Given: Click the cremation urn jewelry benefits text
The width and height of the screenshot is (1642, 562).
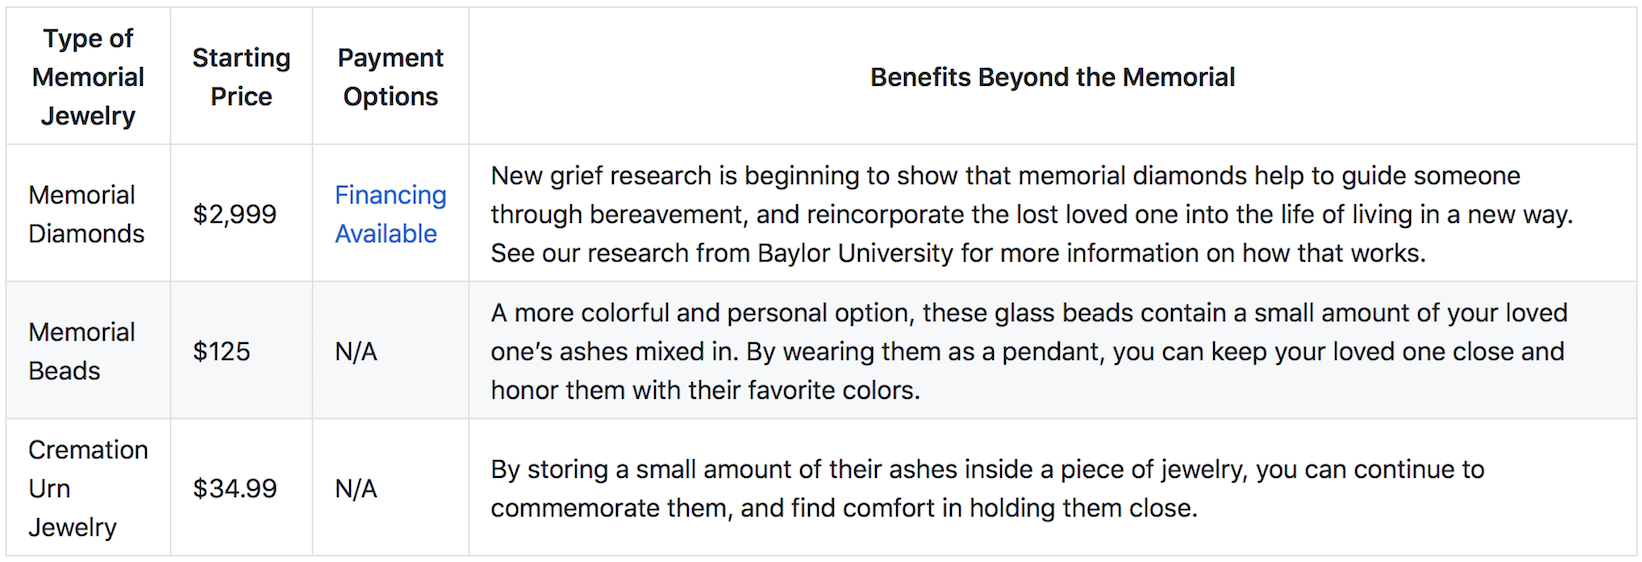Looking at the screenshot, I should point(988,488).
